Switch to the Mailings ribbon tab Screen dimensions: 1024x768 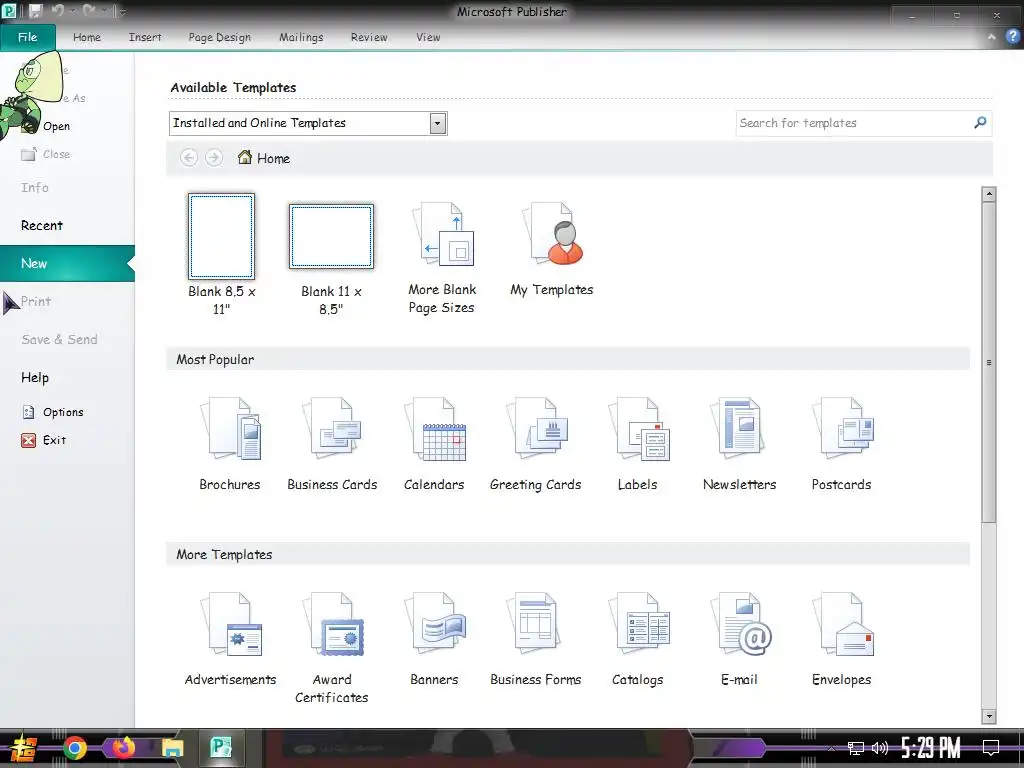click(301, 37)
